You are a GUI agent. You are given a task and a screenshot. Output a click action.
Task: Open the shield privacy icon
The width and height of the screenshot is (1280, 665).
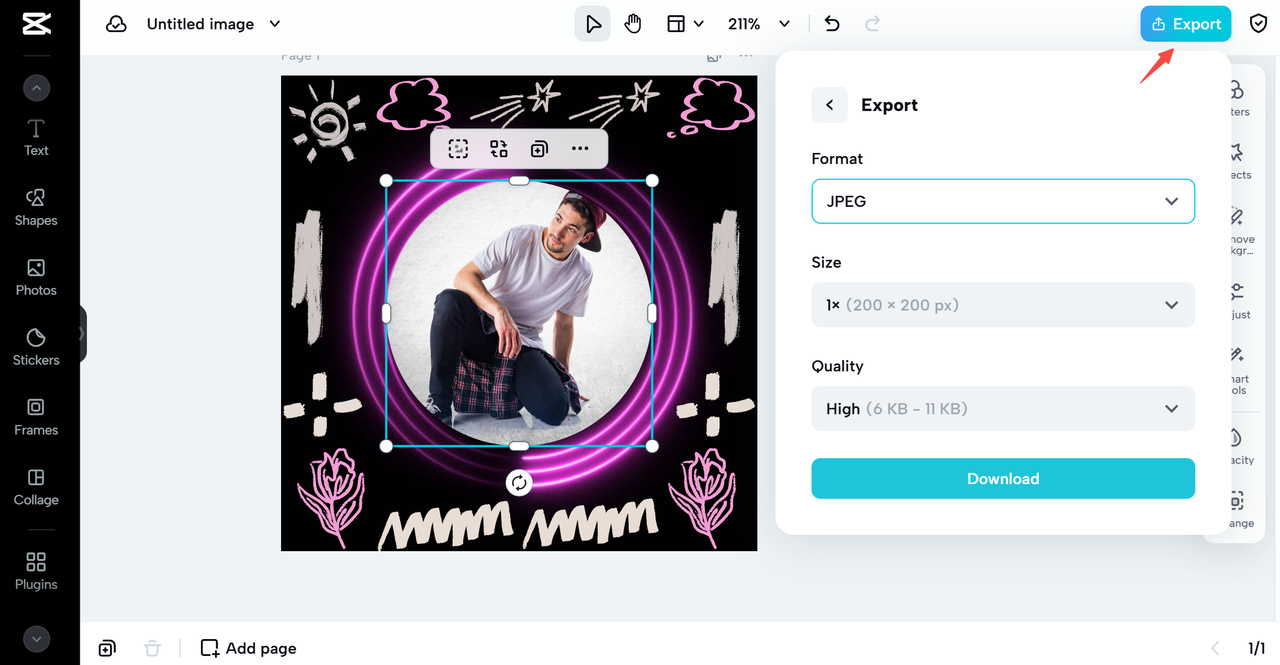[x=1259, y=24]
